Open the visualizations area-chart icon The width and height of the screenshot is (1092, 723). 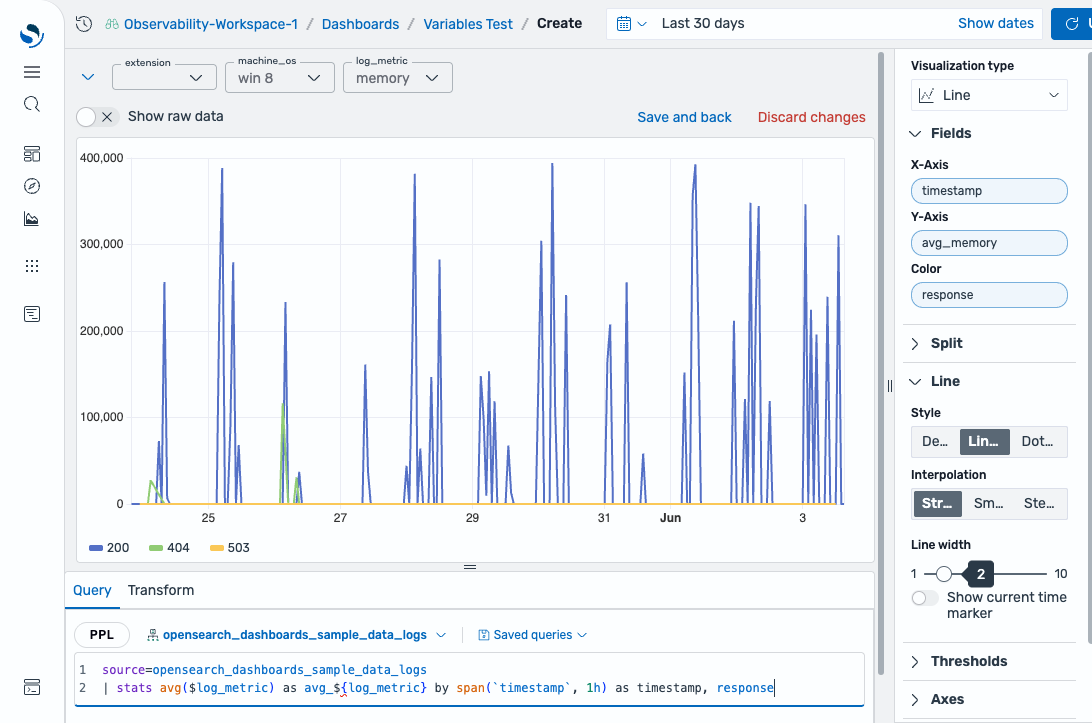tap(32, 219)
